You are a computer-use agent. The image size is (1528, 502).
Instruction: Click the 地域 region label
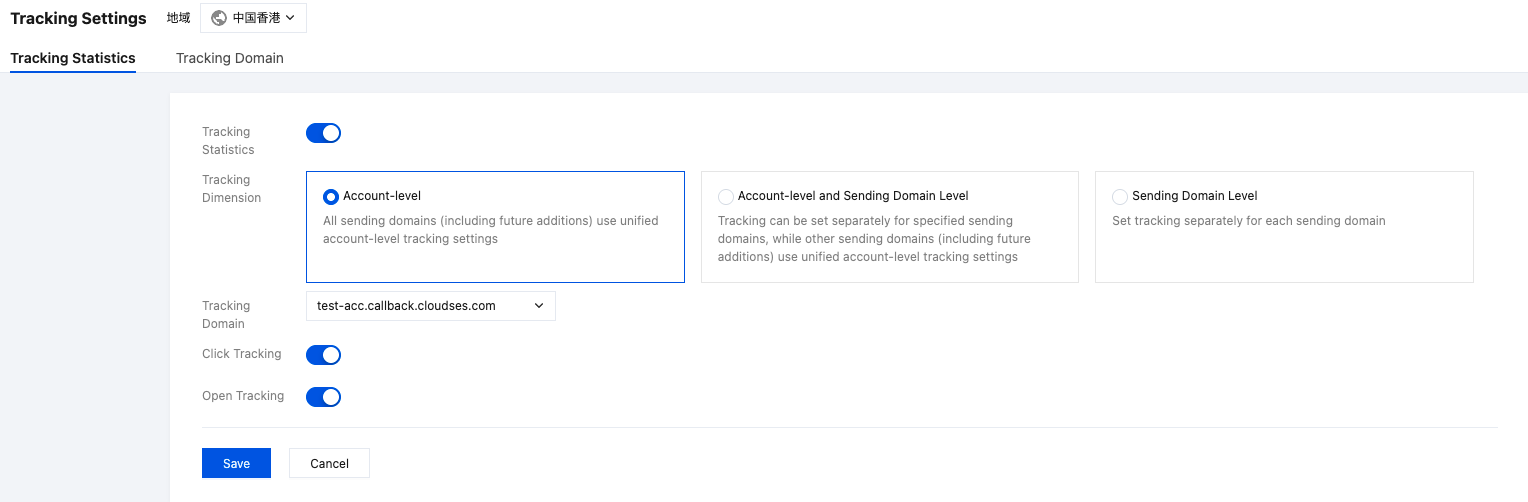179,18
